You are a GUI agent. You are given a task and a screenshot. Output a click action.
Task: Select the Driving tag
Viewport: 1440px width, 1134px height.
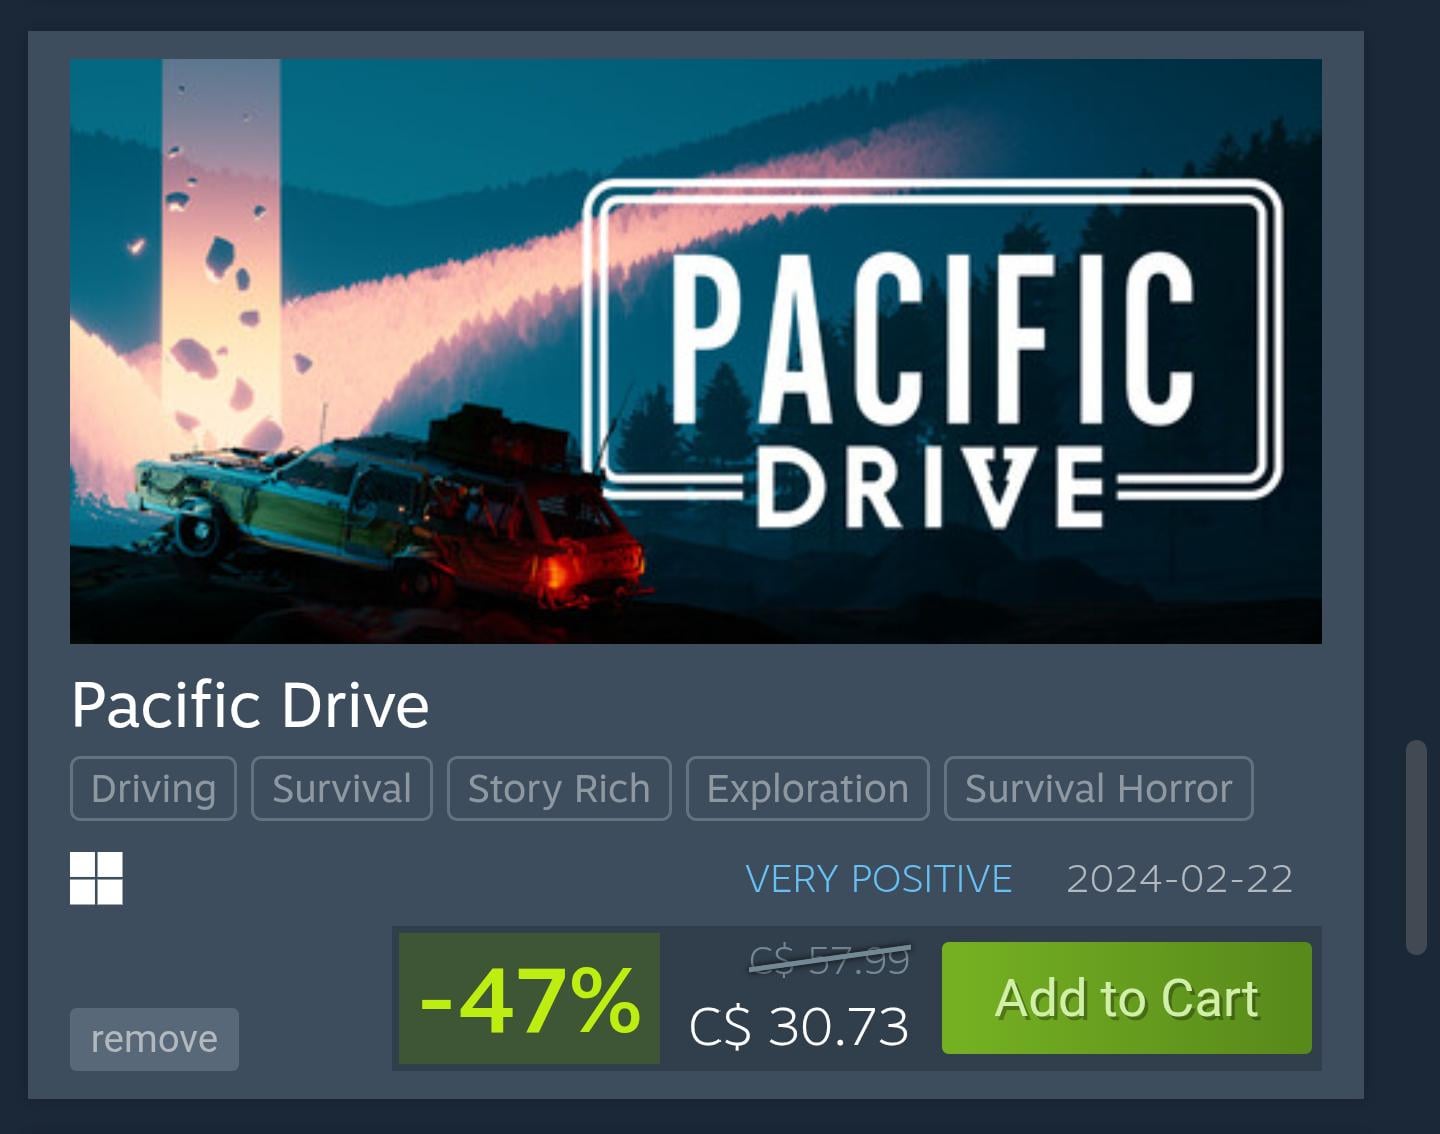pyautogui.click(x=153, y=788)
